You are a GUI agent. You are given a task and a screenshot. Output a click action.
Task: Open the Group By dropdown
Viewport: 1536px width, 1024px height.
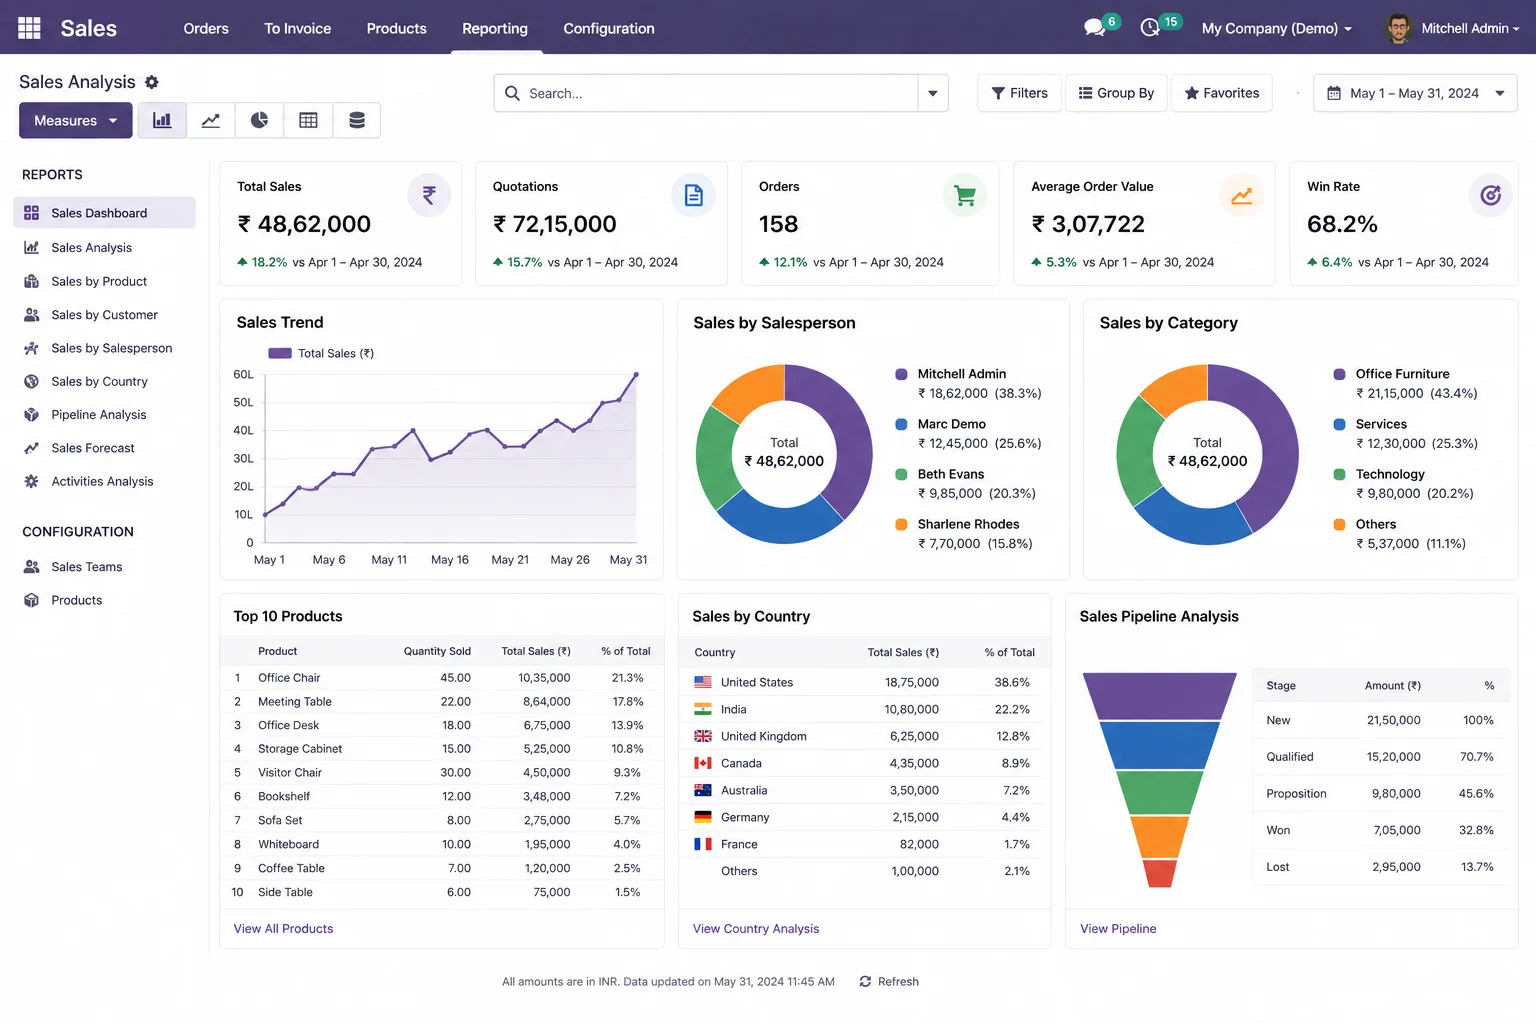click(x=1116, y=93)
